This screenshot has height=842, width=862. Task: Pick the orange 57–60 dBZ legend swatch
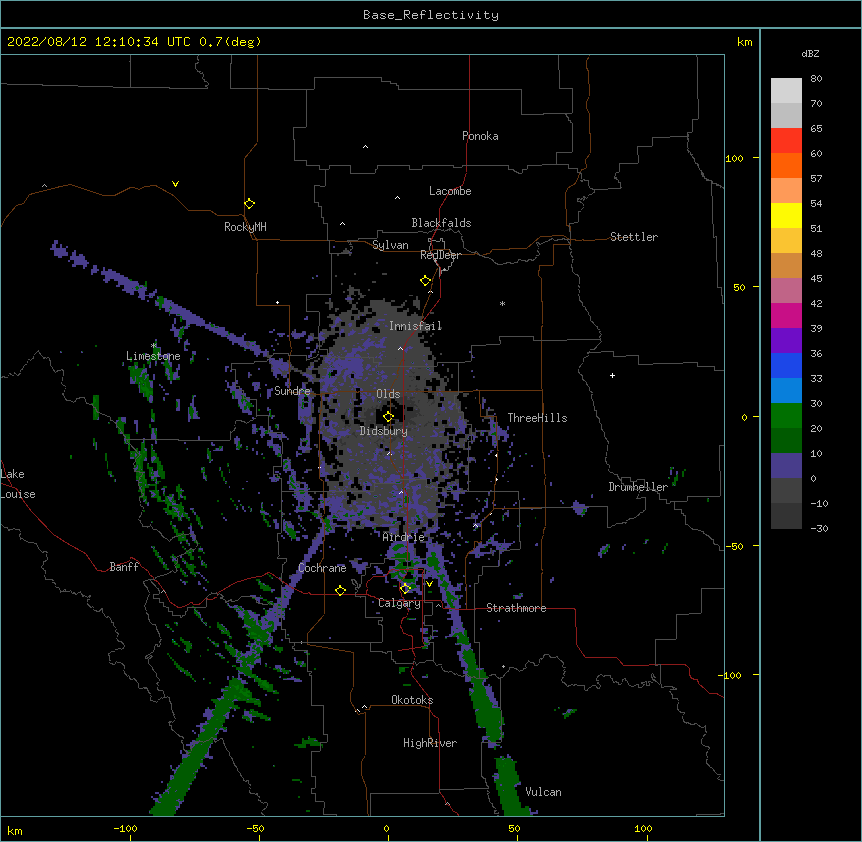(x=786, y=165)
